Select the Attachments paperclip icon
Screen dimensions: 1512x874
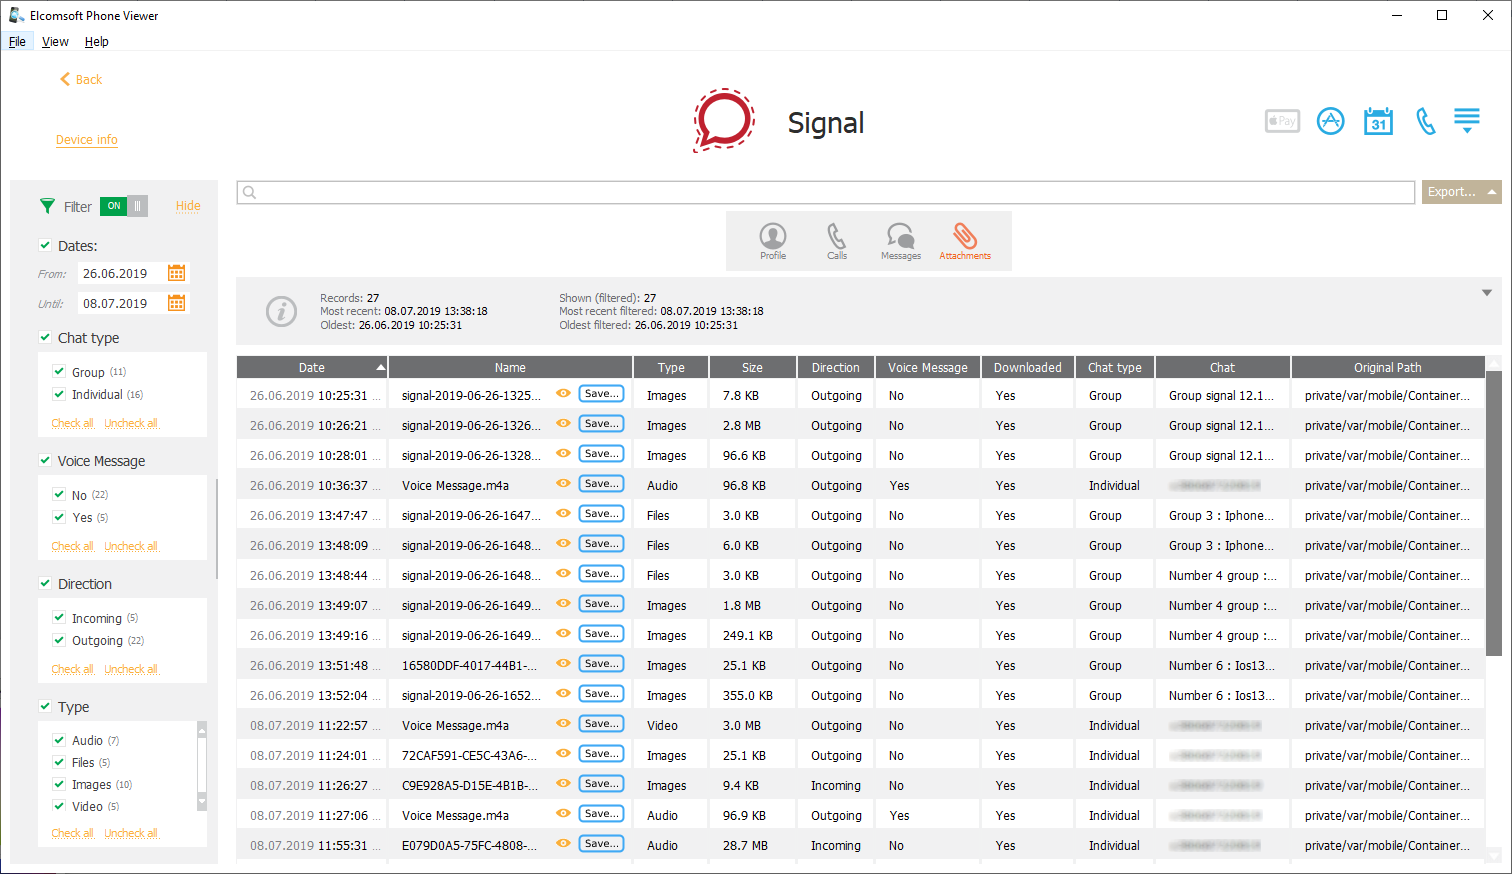[964, 239]
